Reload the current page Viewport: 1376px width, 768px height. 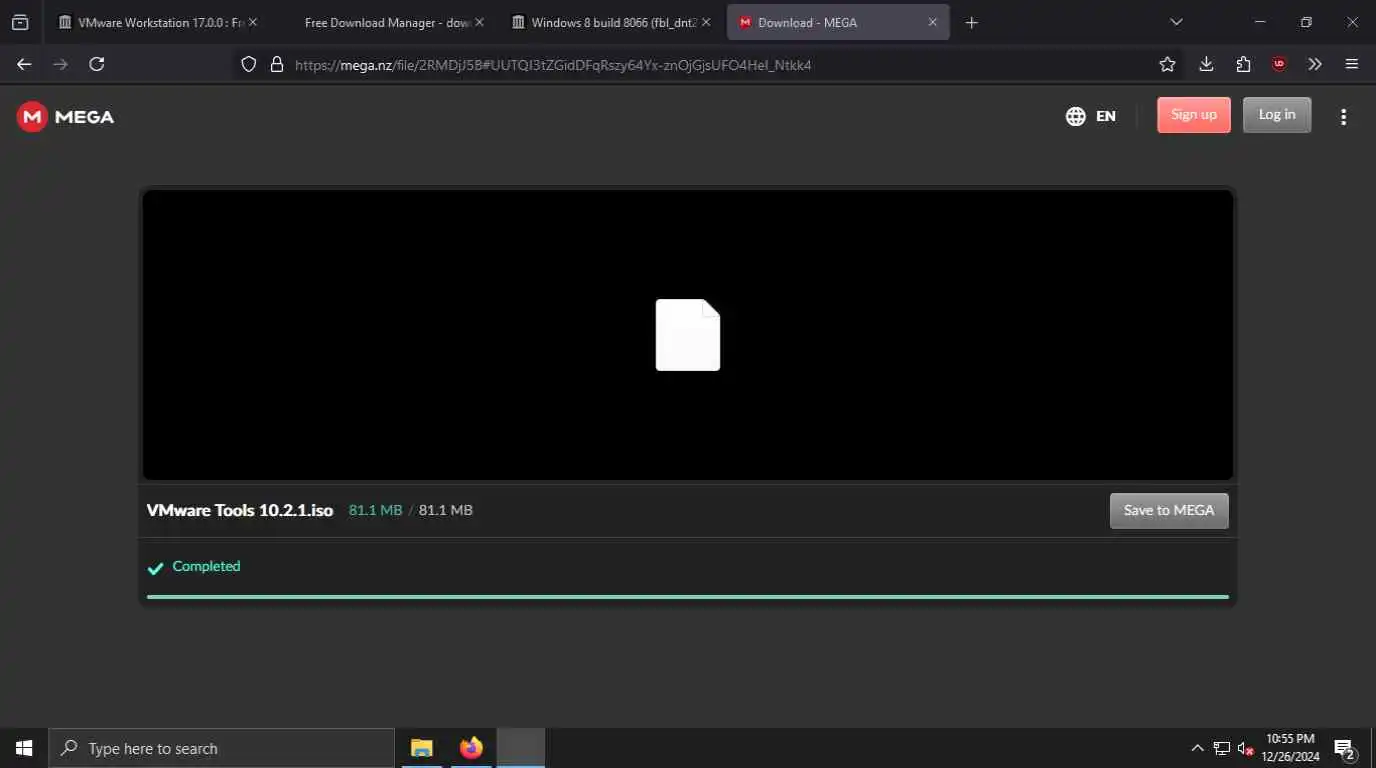97,64
